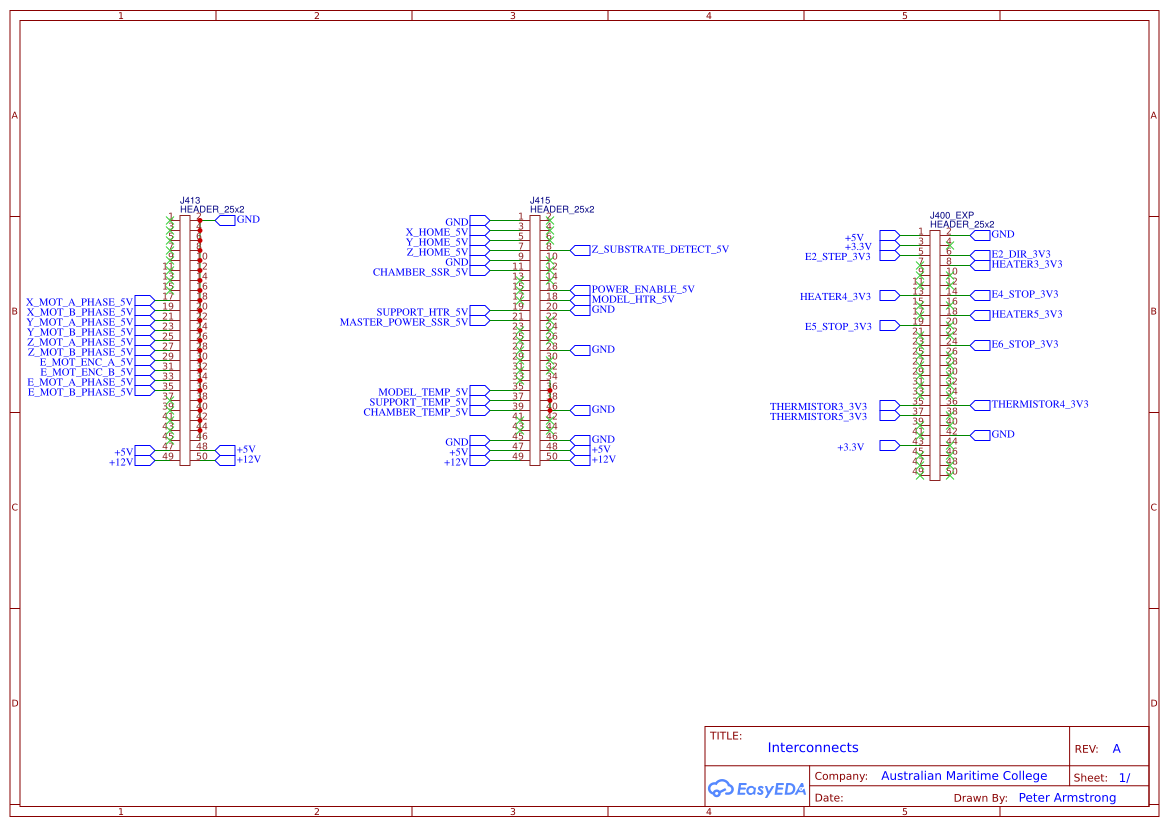Click the MODEL_TEMP_5V net label
The height and width of the screenshot is (827, 1169).
pos(423,392)
